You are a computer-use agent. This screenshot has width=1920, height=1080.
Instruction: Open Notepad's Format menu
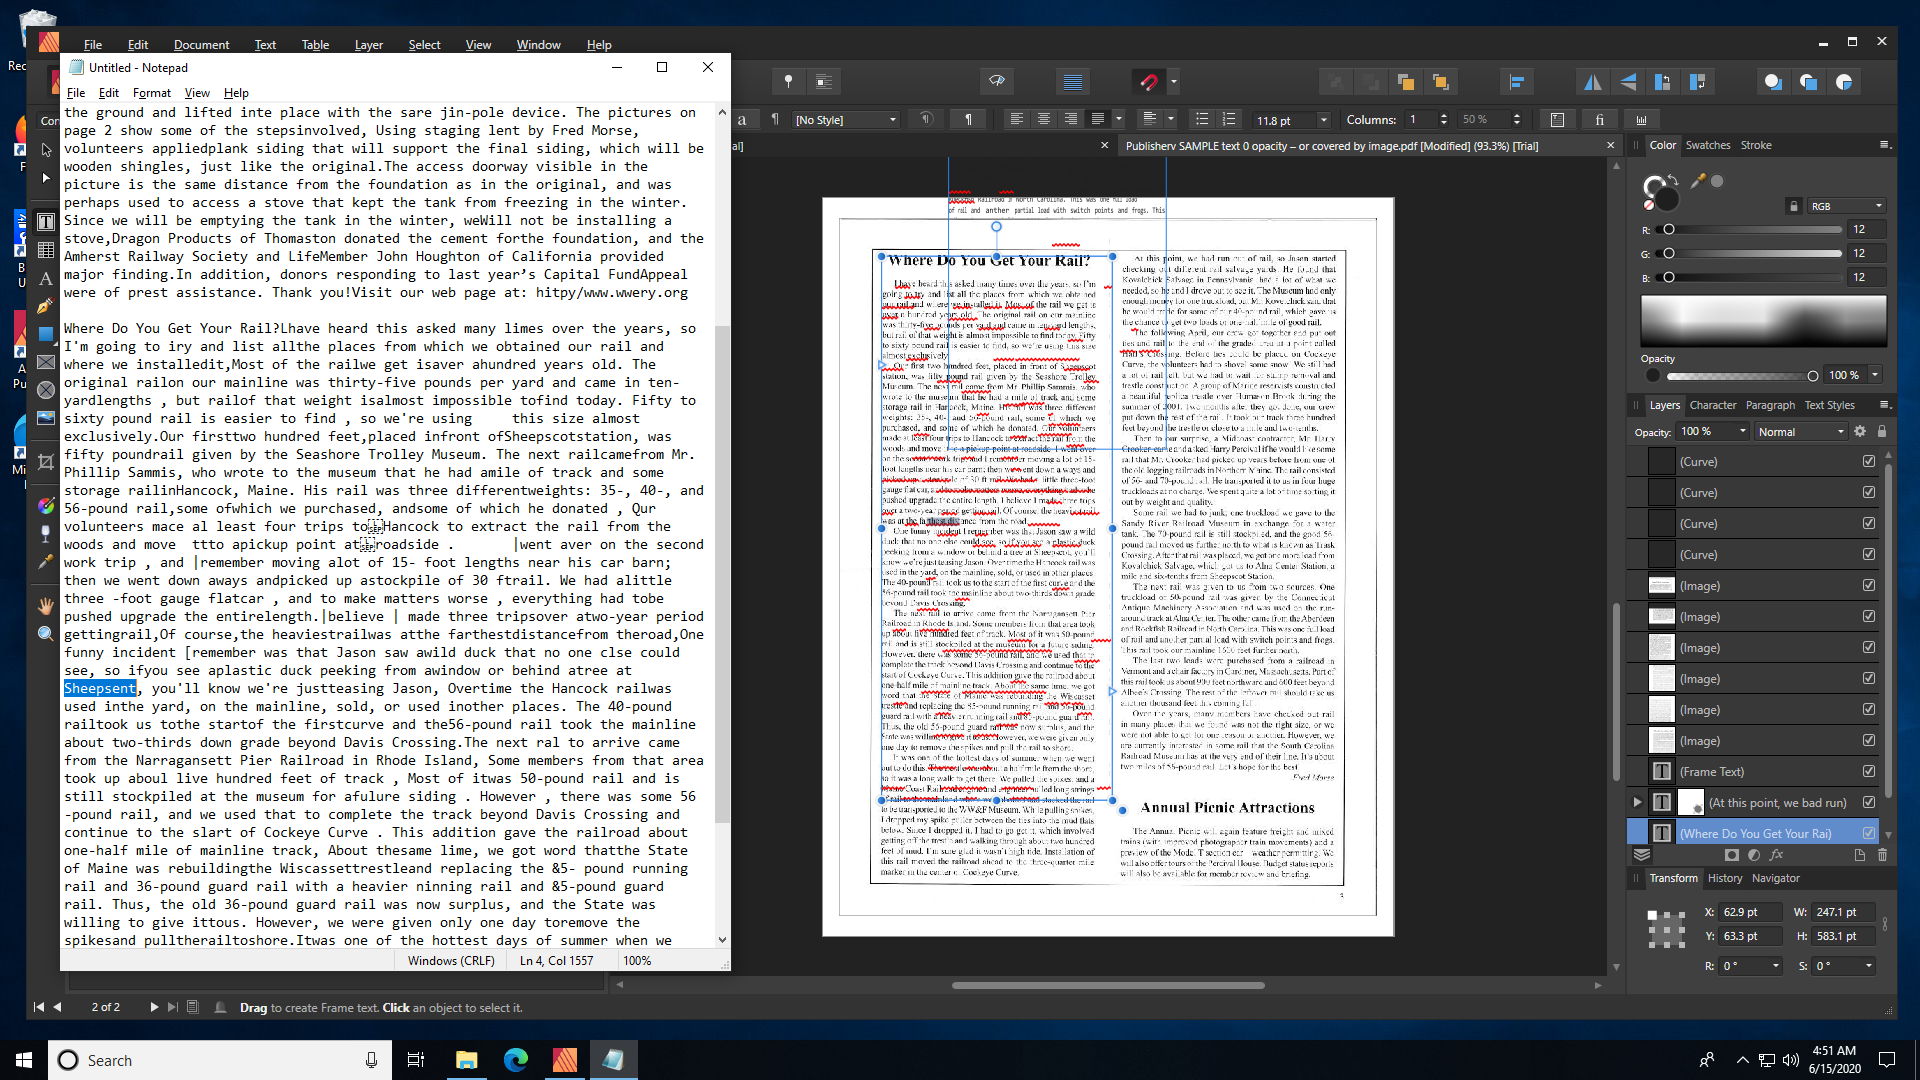[x=152, y=93]
